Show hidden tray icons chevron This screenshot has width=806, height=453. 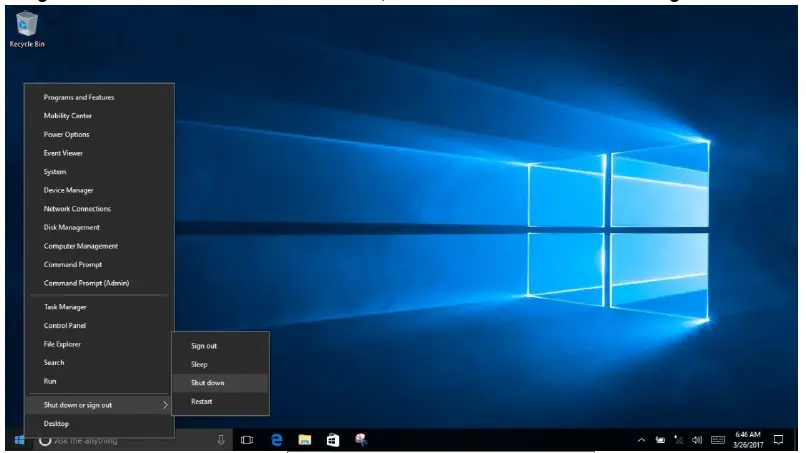(641, 440)
